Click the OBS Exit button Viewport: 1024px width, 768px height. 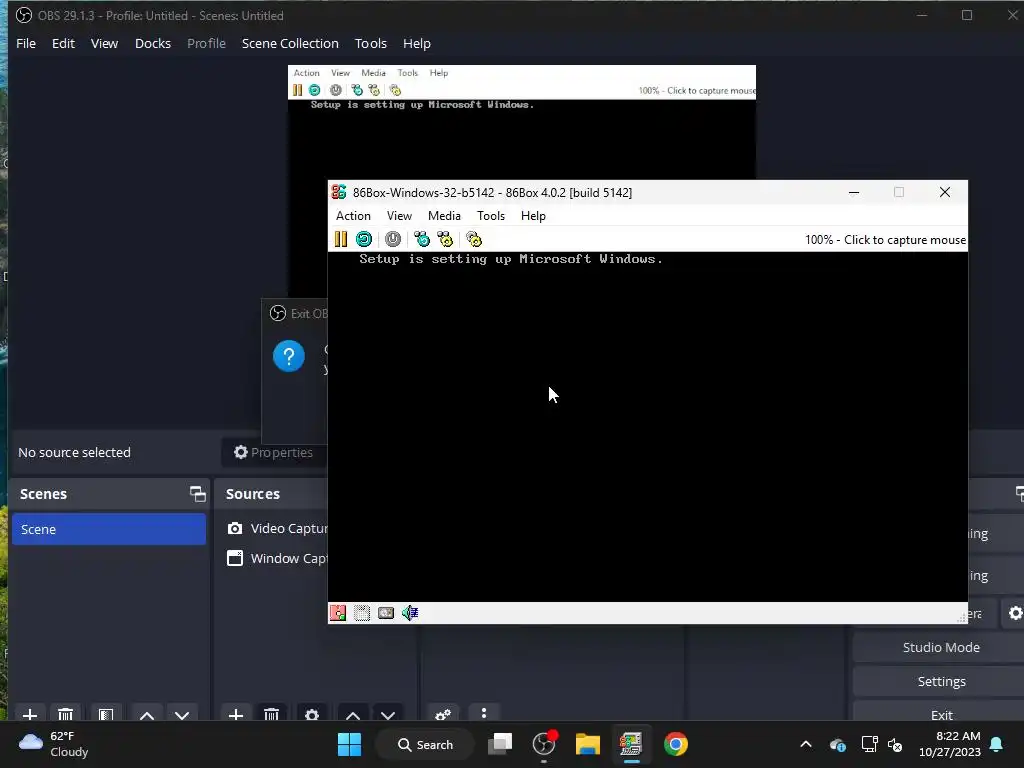click(940, 714)
